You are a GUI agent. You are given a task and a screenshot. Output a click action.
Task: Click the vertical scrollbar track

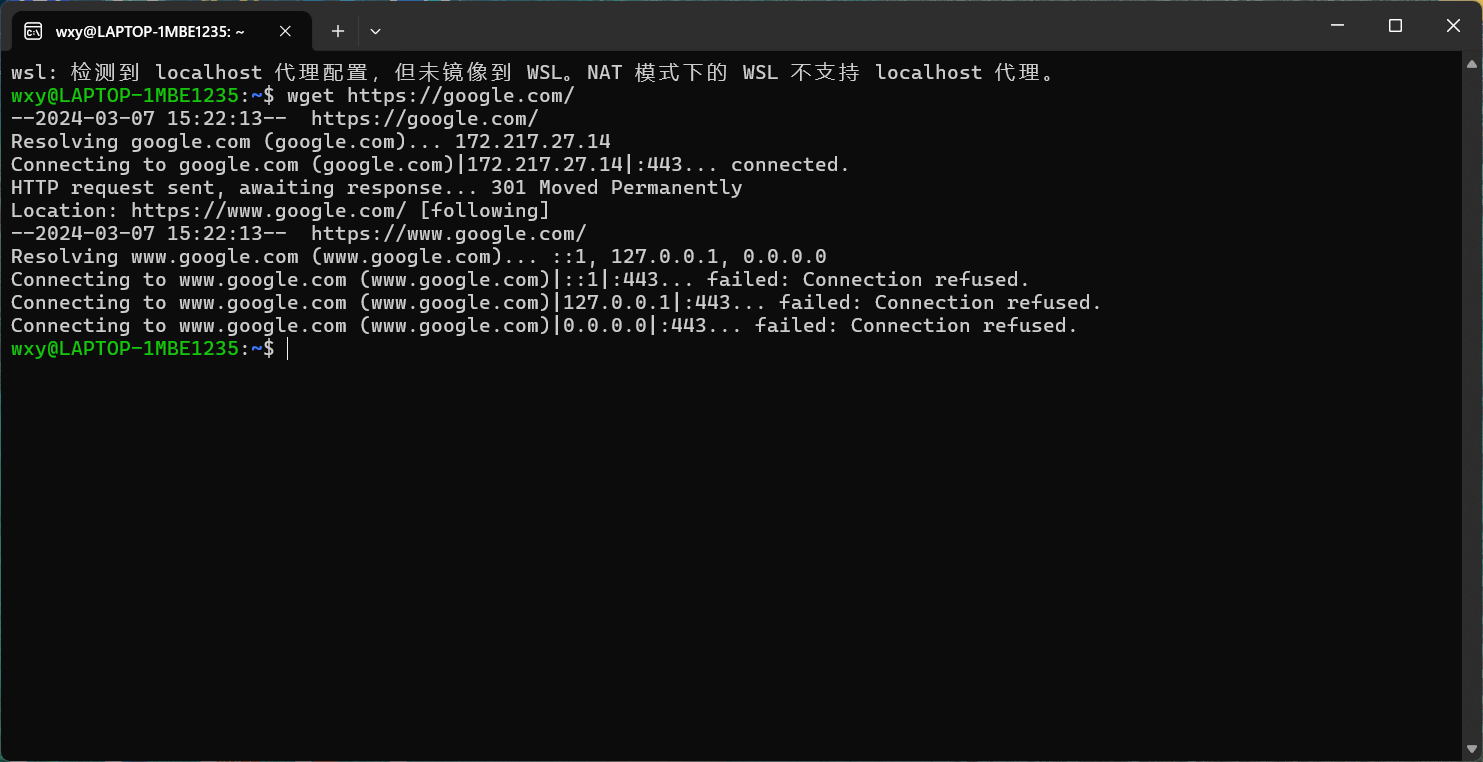(x=1470, y=405)
